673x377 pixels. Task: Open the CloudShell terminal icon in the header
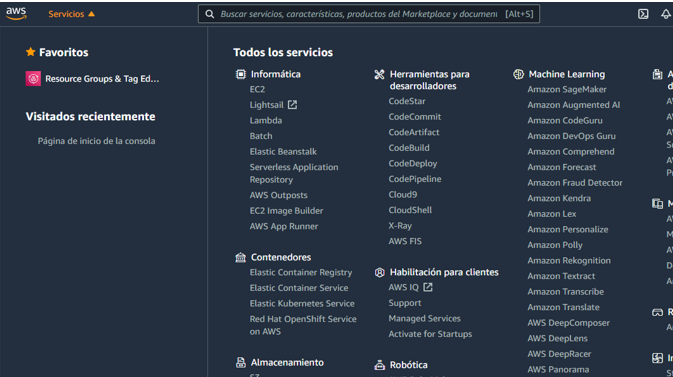click(643, 14)
